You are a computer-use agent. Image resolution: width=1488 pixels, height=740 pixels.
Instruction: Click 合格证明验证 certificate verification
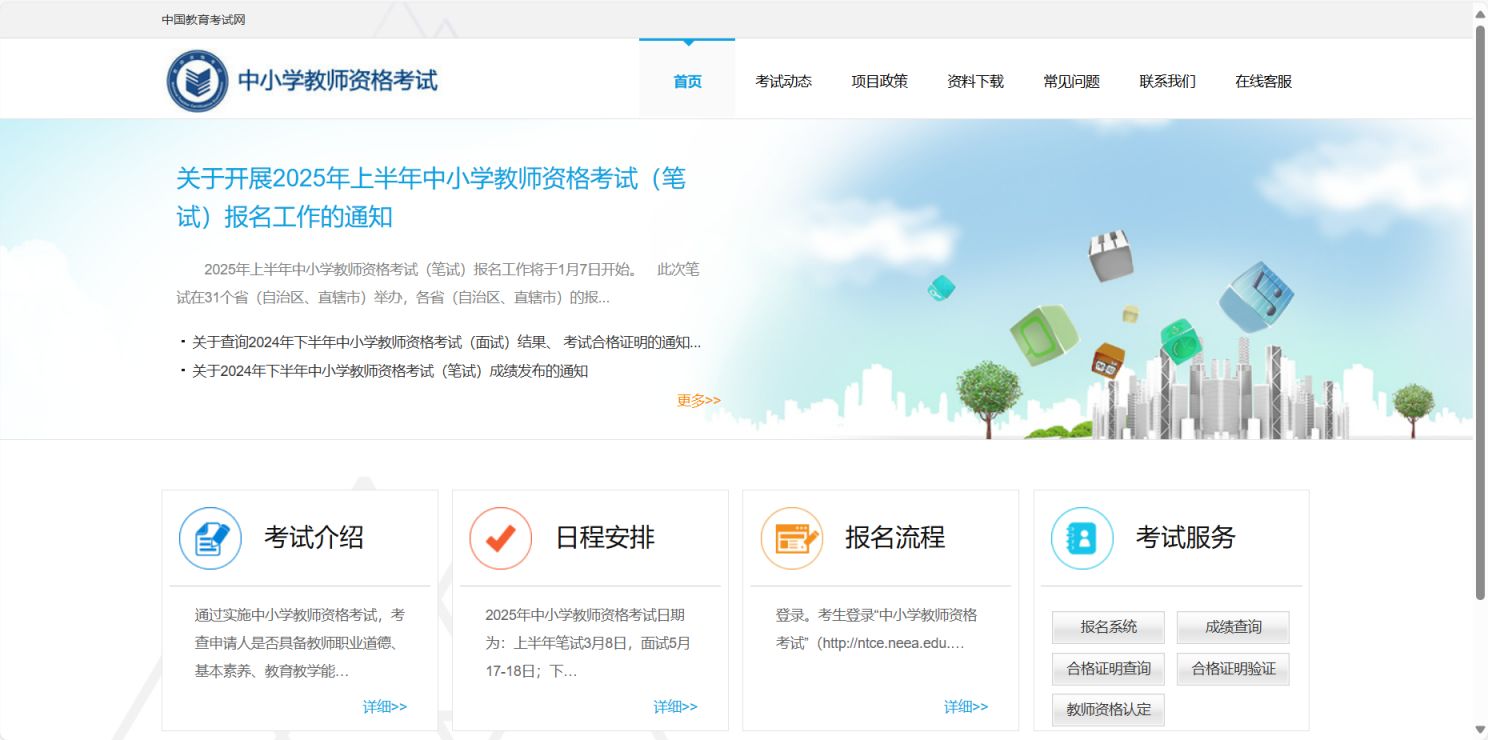(1233, 668)
